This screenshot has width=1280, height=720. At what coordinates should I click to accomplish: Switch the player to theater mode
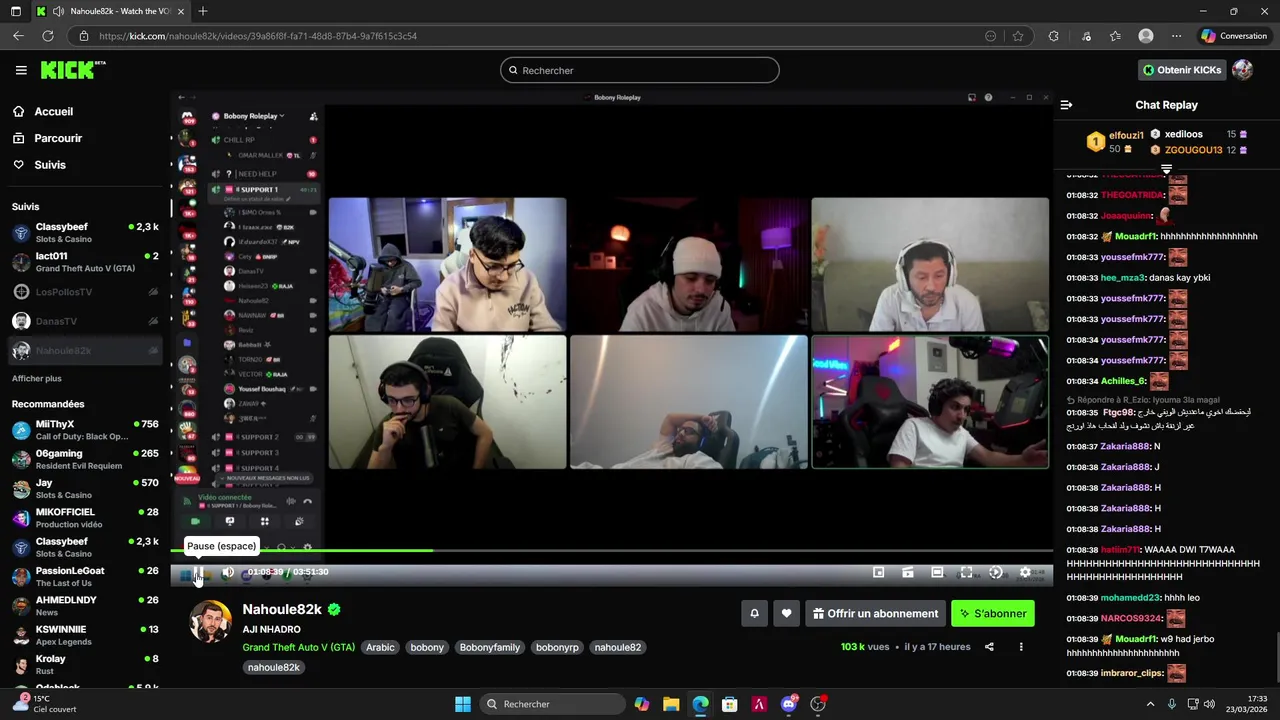937,573
